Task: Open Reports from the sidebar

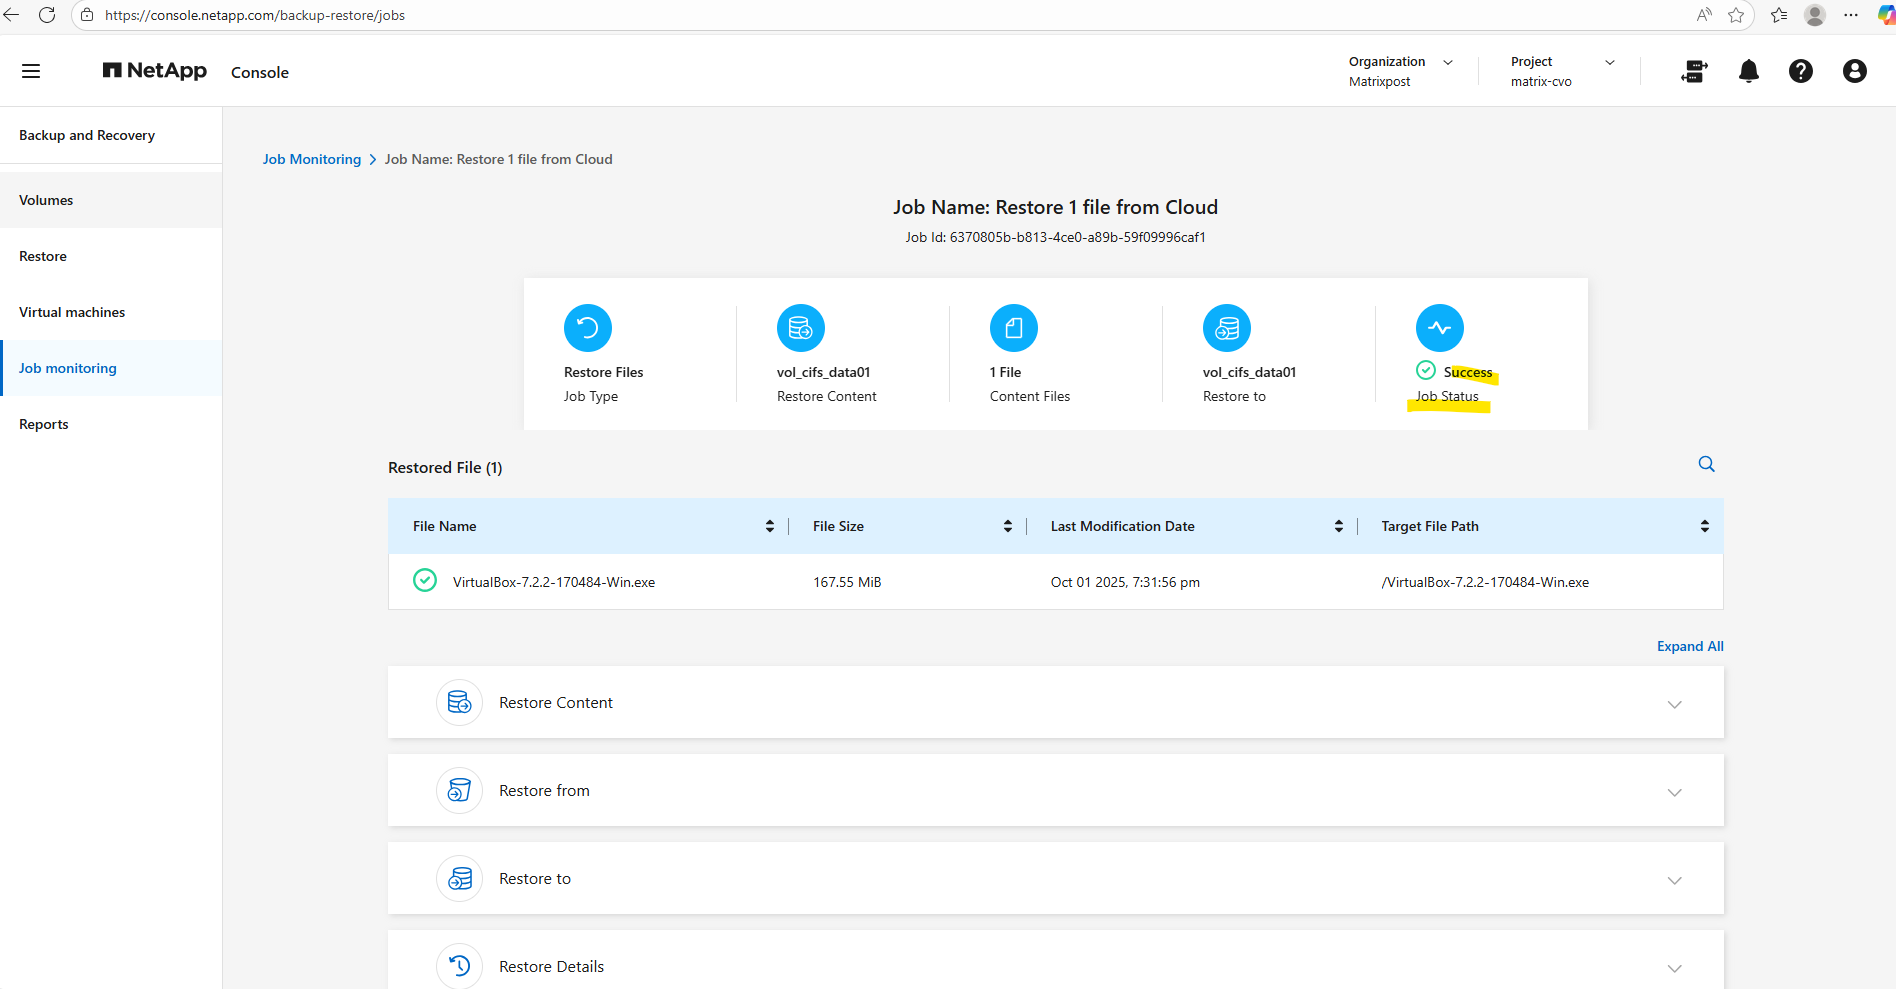Action: click(x=44, y=424)
